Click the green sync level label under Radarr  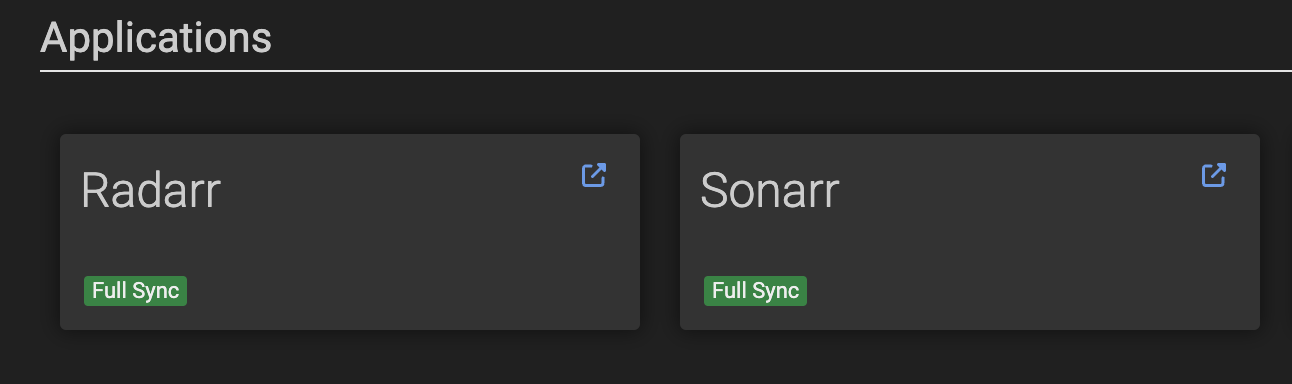pos(136,291)
